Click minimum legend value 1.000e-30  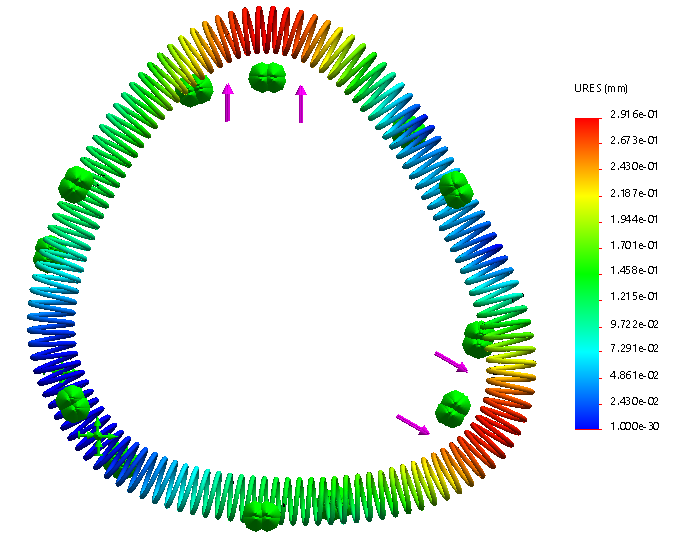[634, 426]
